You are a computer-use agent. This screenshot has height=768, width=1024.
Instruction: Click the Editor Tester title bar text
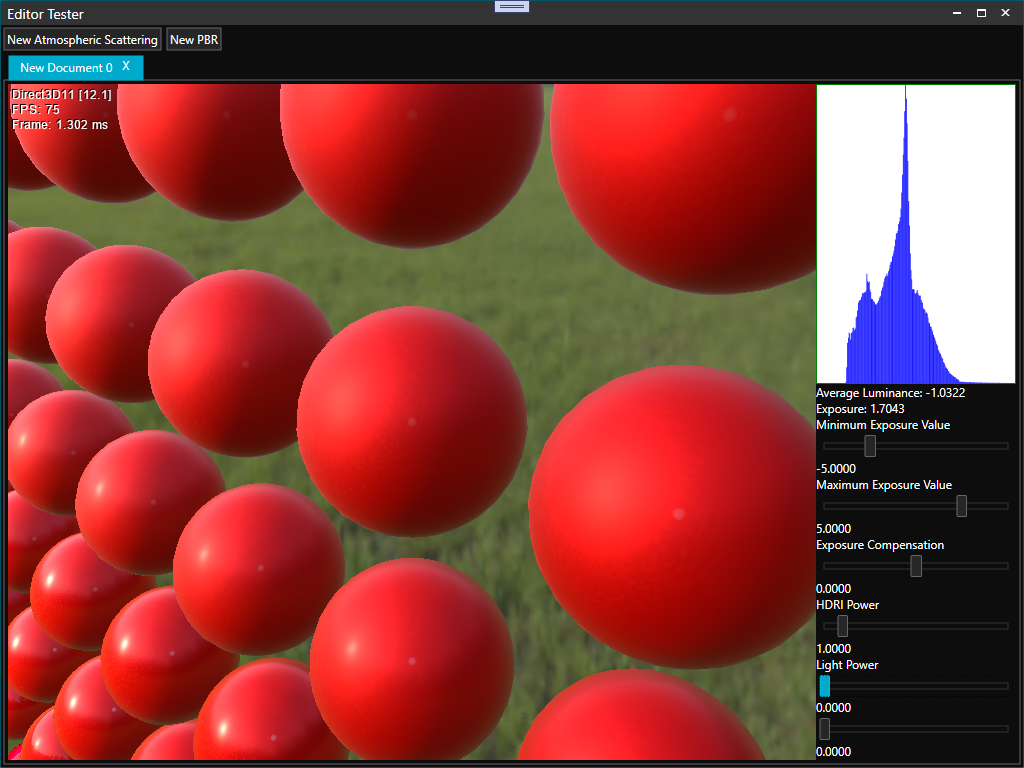pos(46,14)
